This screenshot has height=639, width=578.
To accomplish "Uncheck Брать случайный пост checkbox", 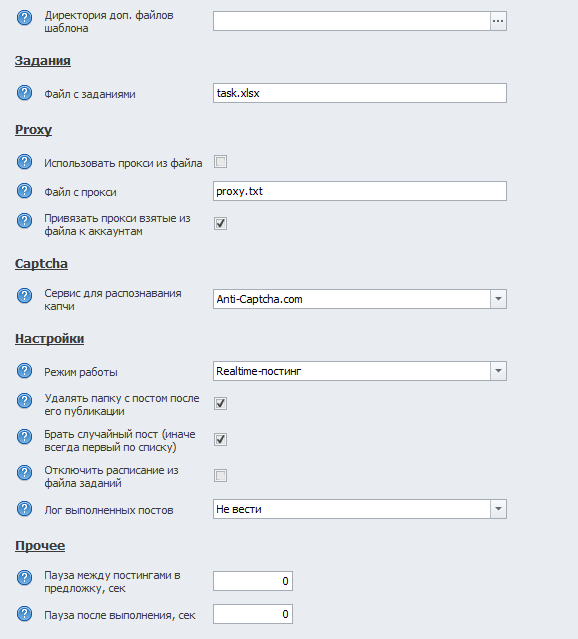I will pyautogui.click(x=221, y=439).
